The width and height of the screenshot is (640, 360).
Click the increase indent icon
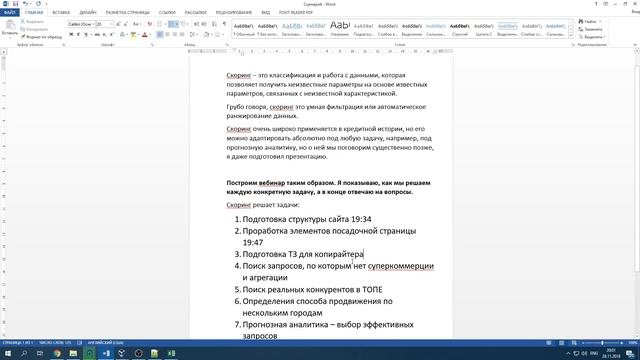click(x=204, y=24)
